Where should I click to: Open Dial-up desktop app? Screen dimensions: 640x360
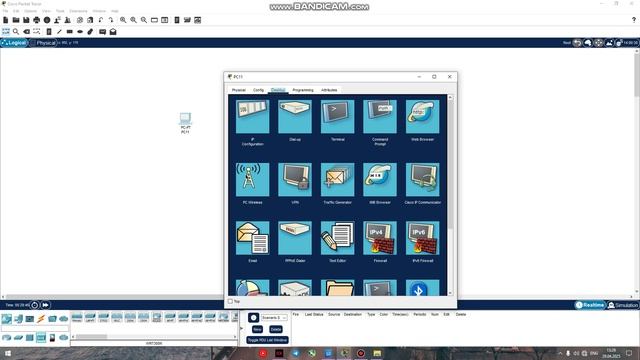point(295,117)
